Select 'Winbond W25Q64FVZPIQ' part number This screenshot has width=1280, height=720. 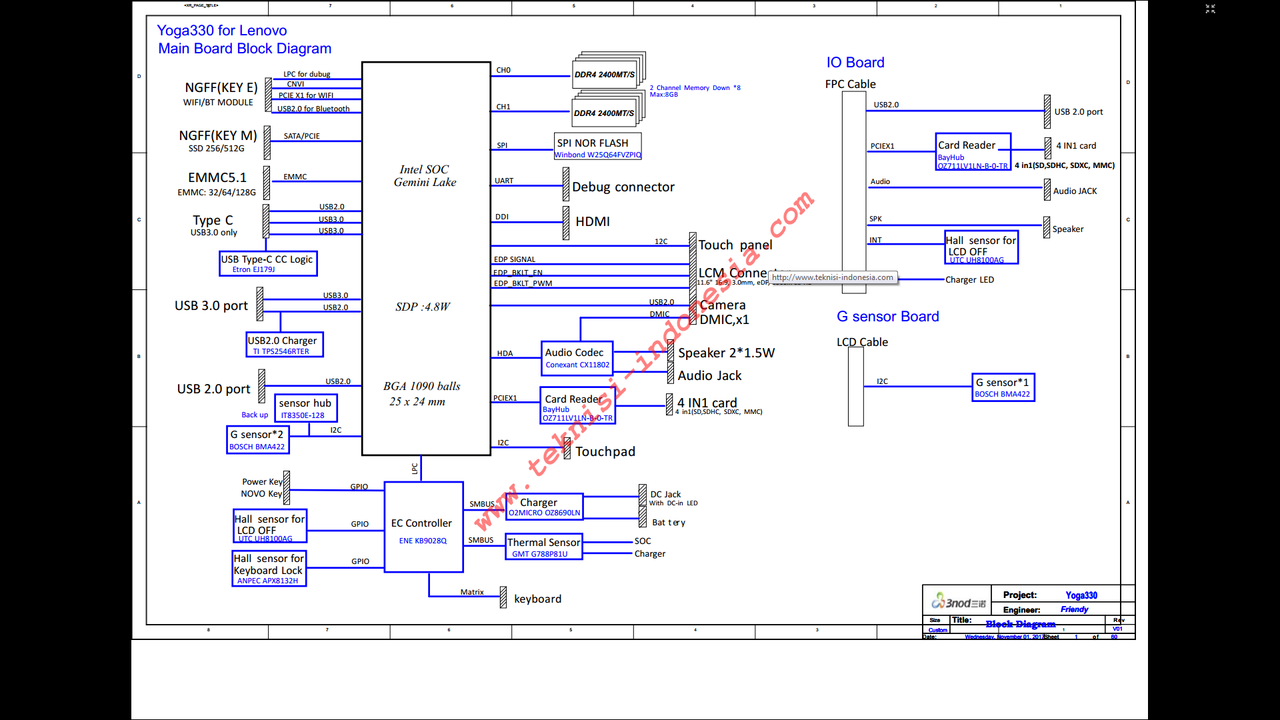(x=598, y=155)
